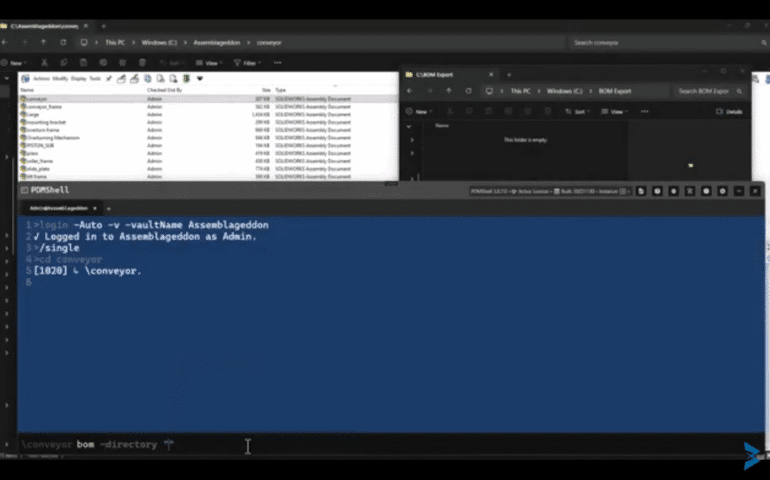Open the Tools menu in PDM toolbar
The width and height of the screenshot is (770, 480).
pos(95,79)
